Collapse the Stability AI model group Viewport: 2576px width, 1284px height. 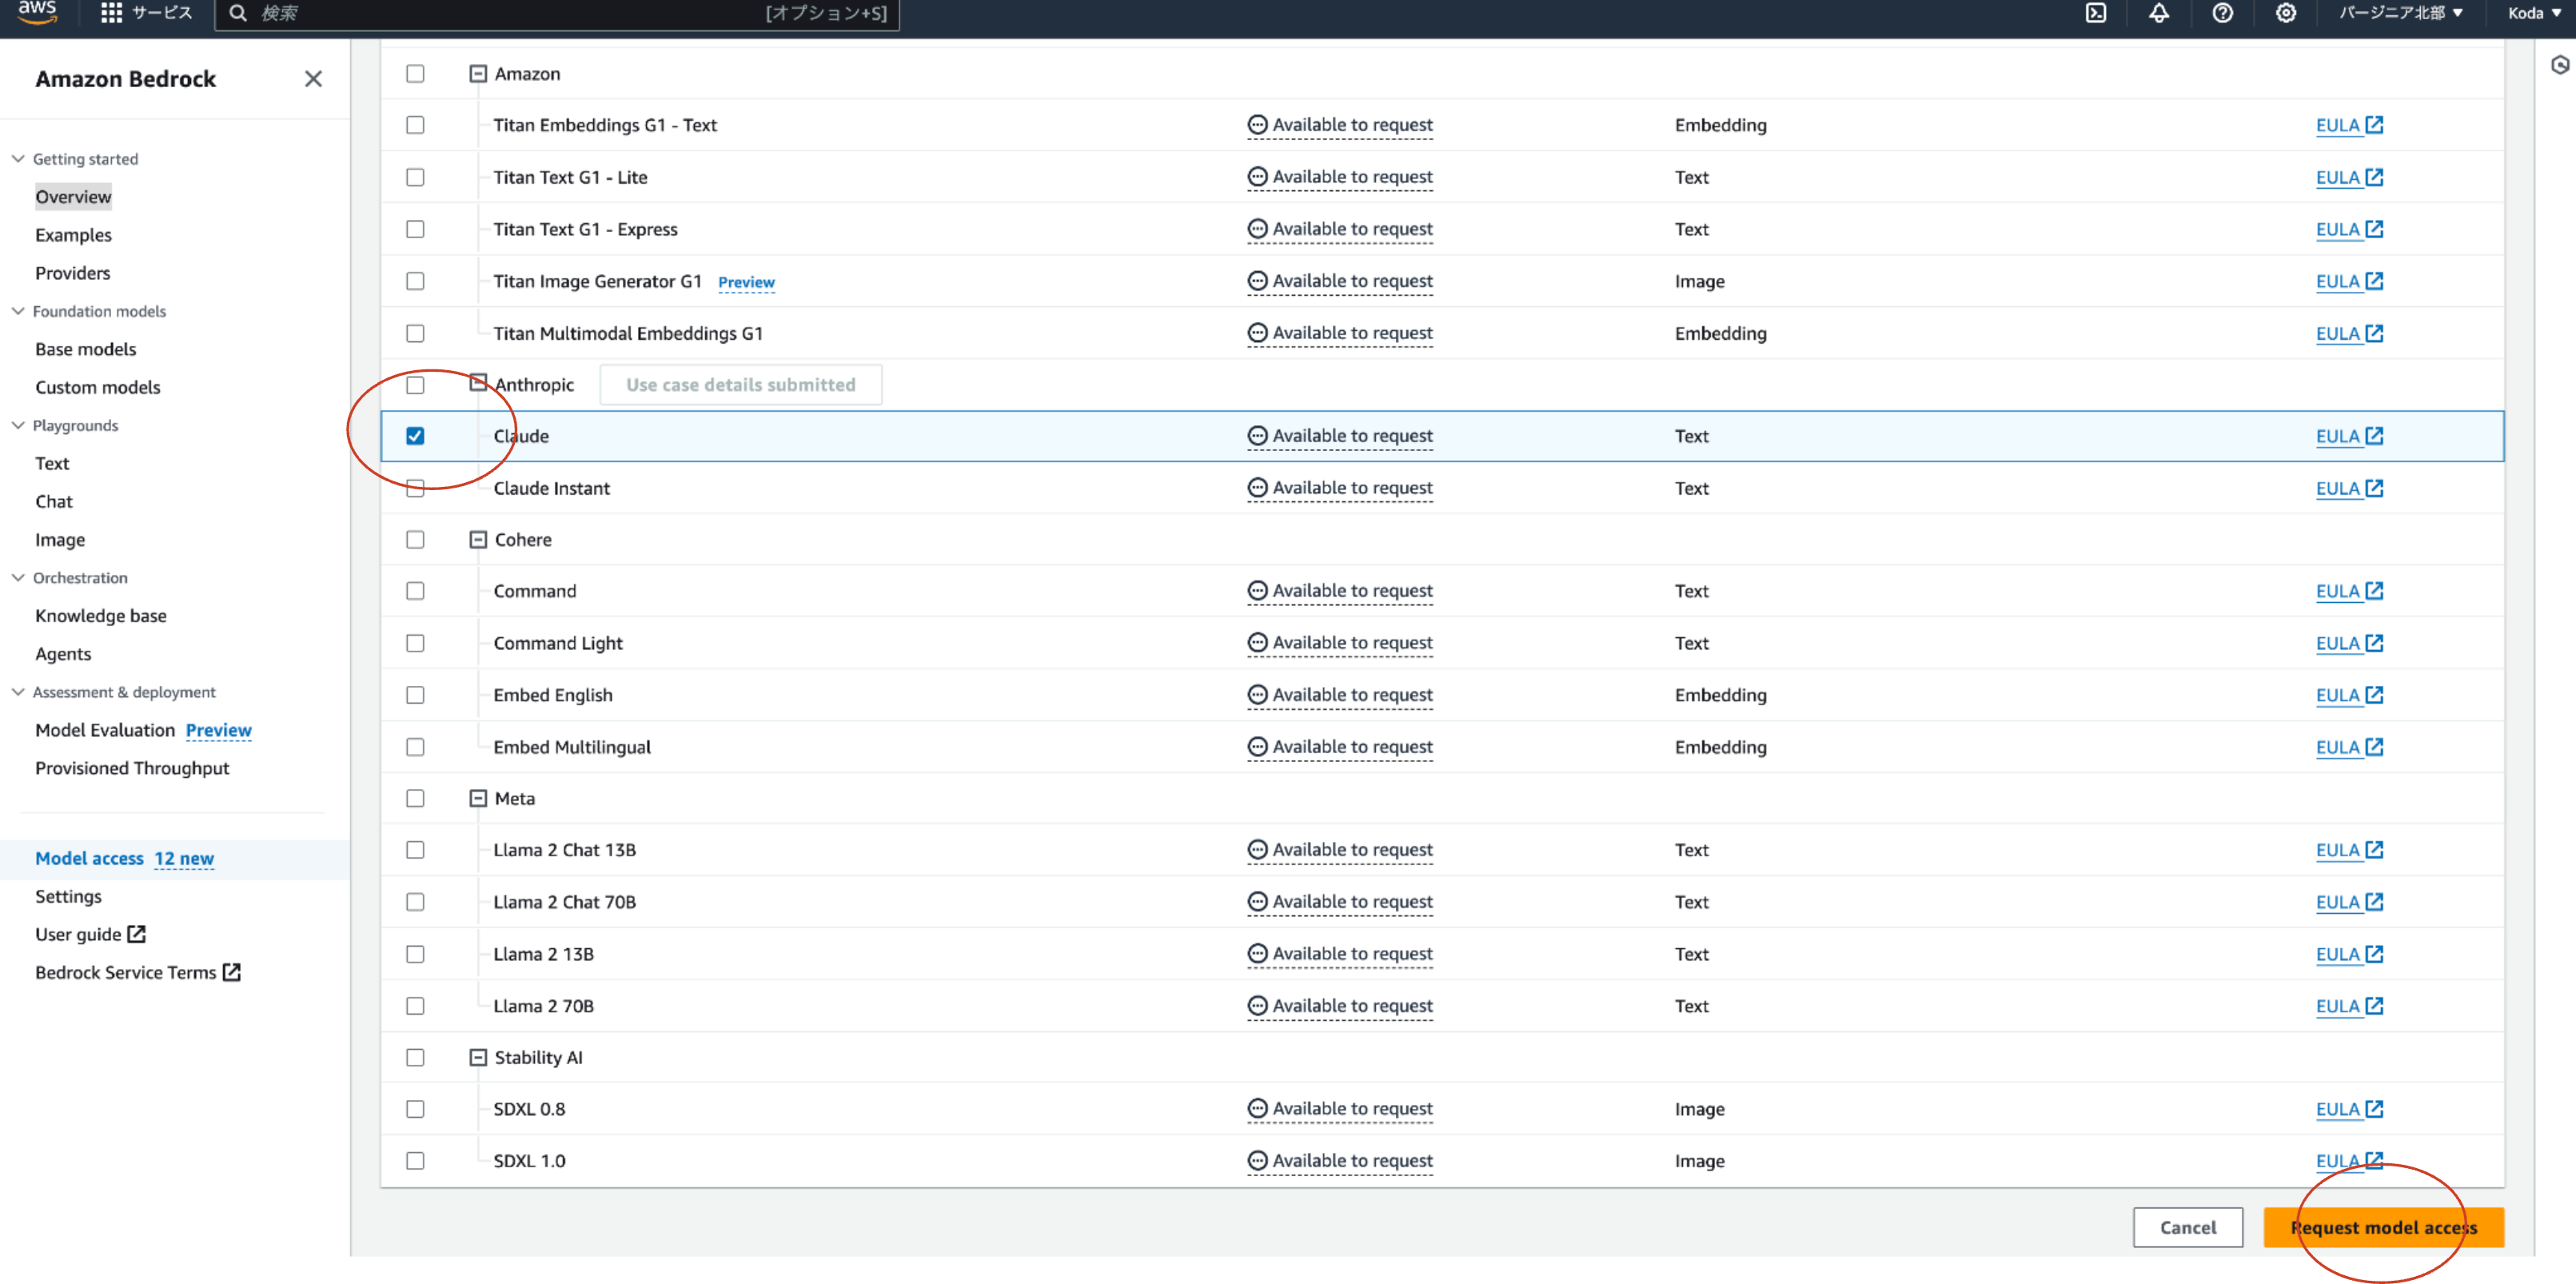[477, 1057]
